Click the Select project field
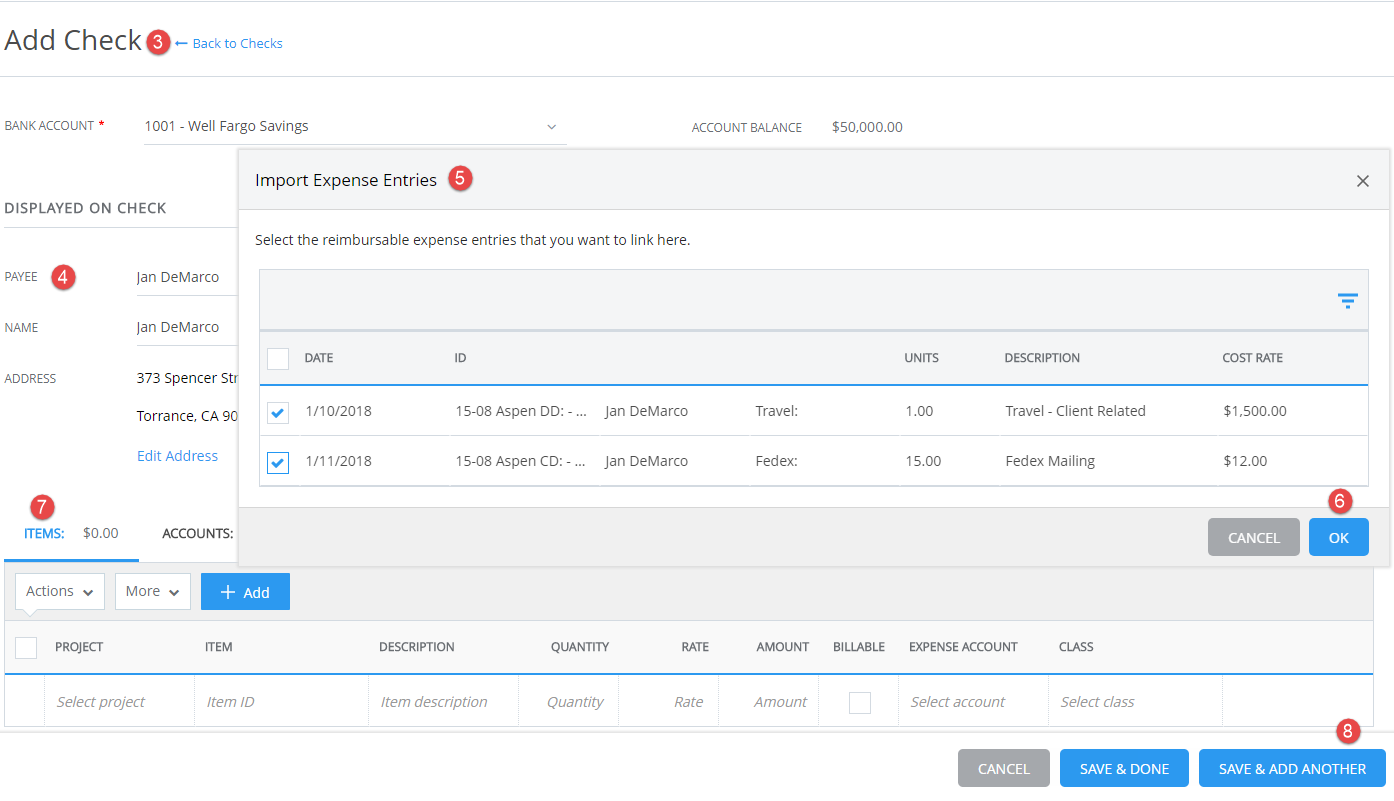1394x801 pixels. tap(119, 702)
